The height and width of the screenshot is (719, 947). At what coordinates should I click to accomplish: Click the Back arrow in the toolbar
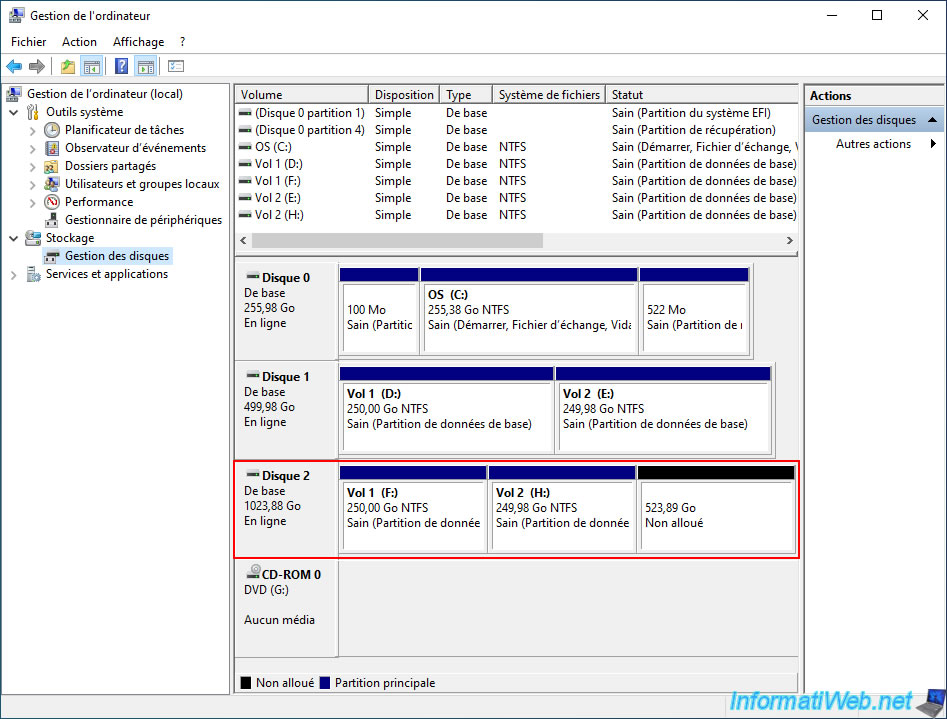(14, 67)
